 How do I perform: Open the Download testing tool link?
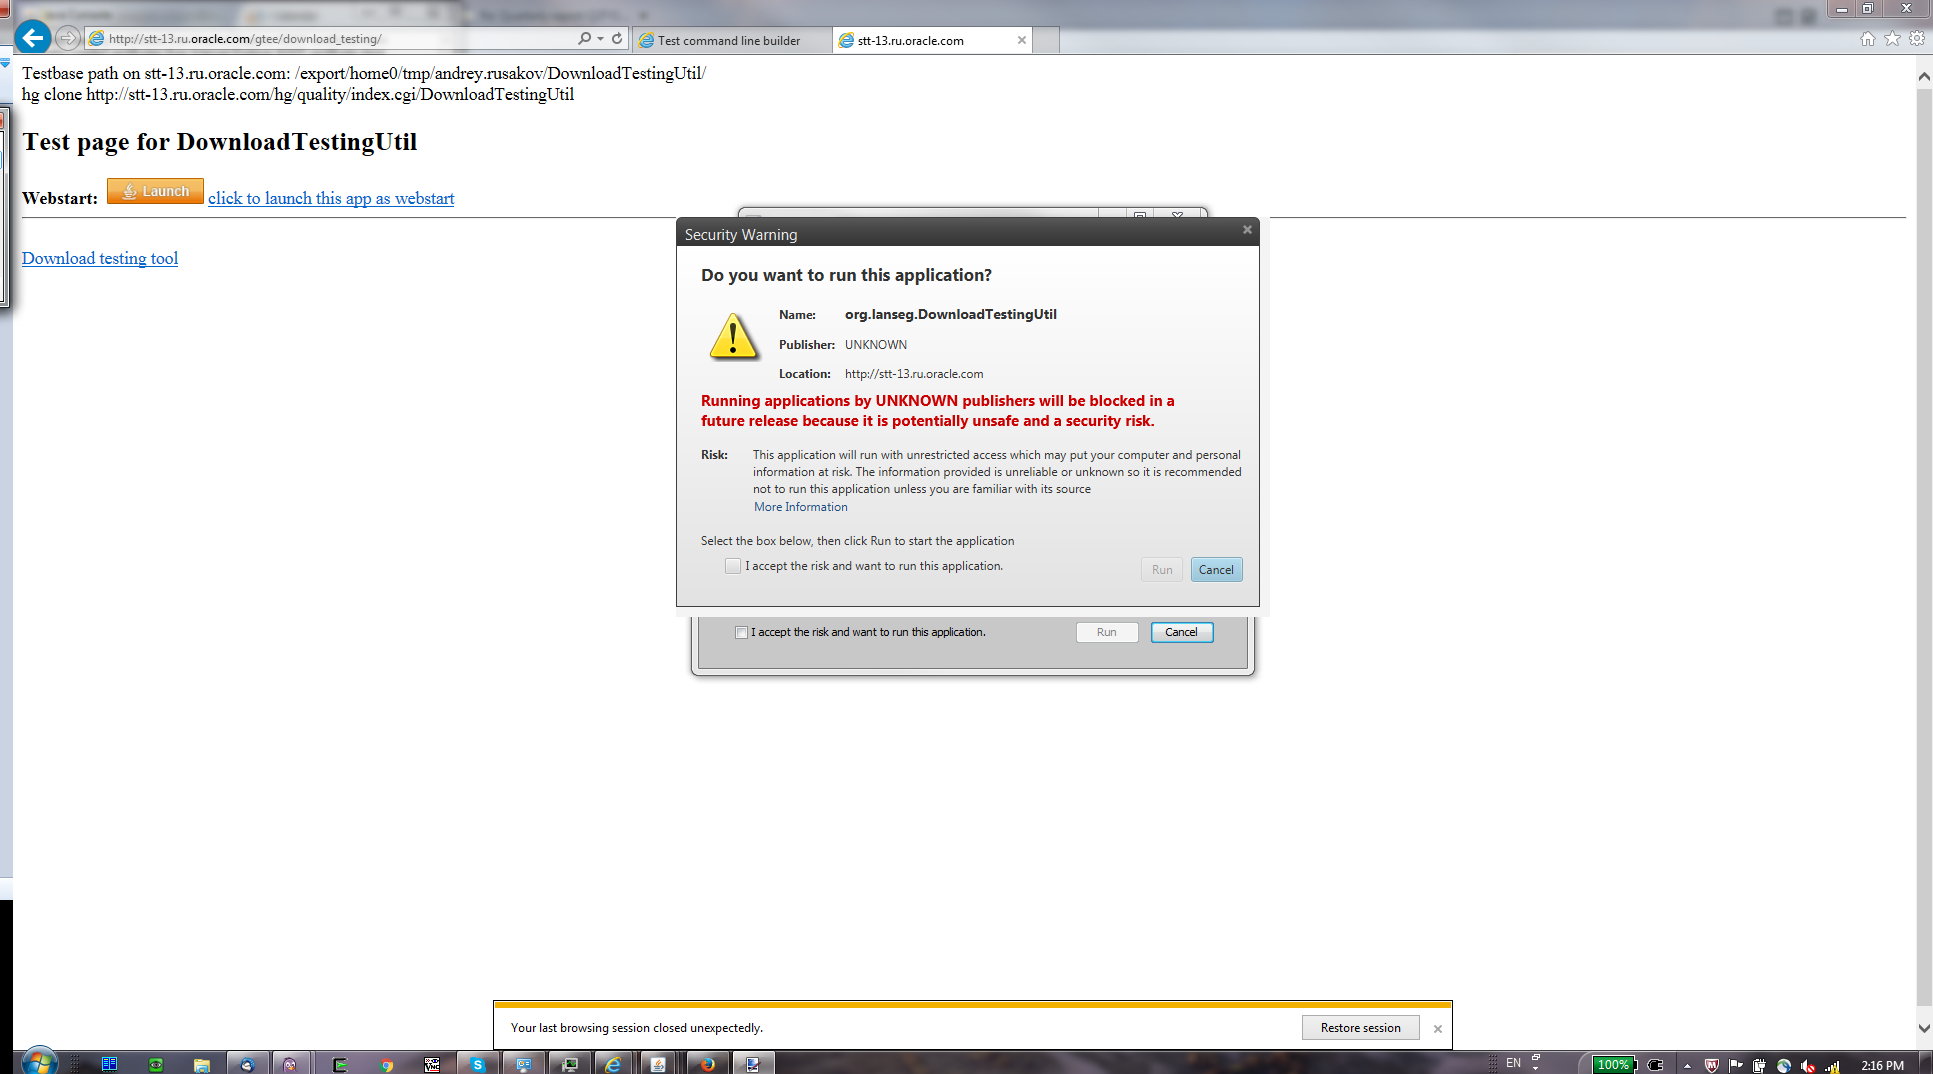click(x=100, y=258)
